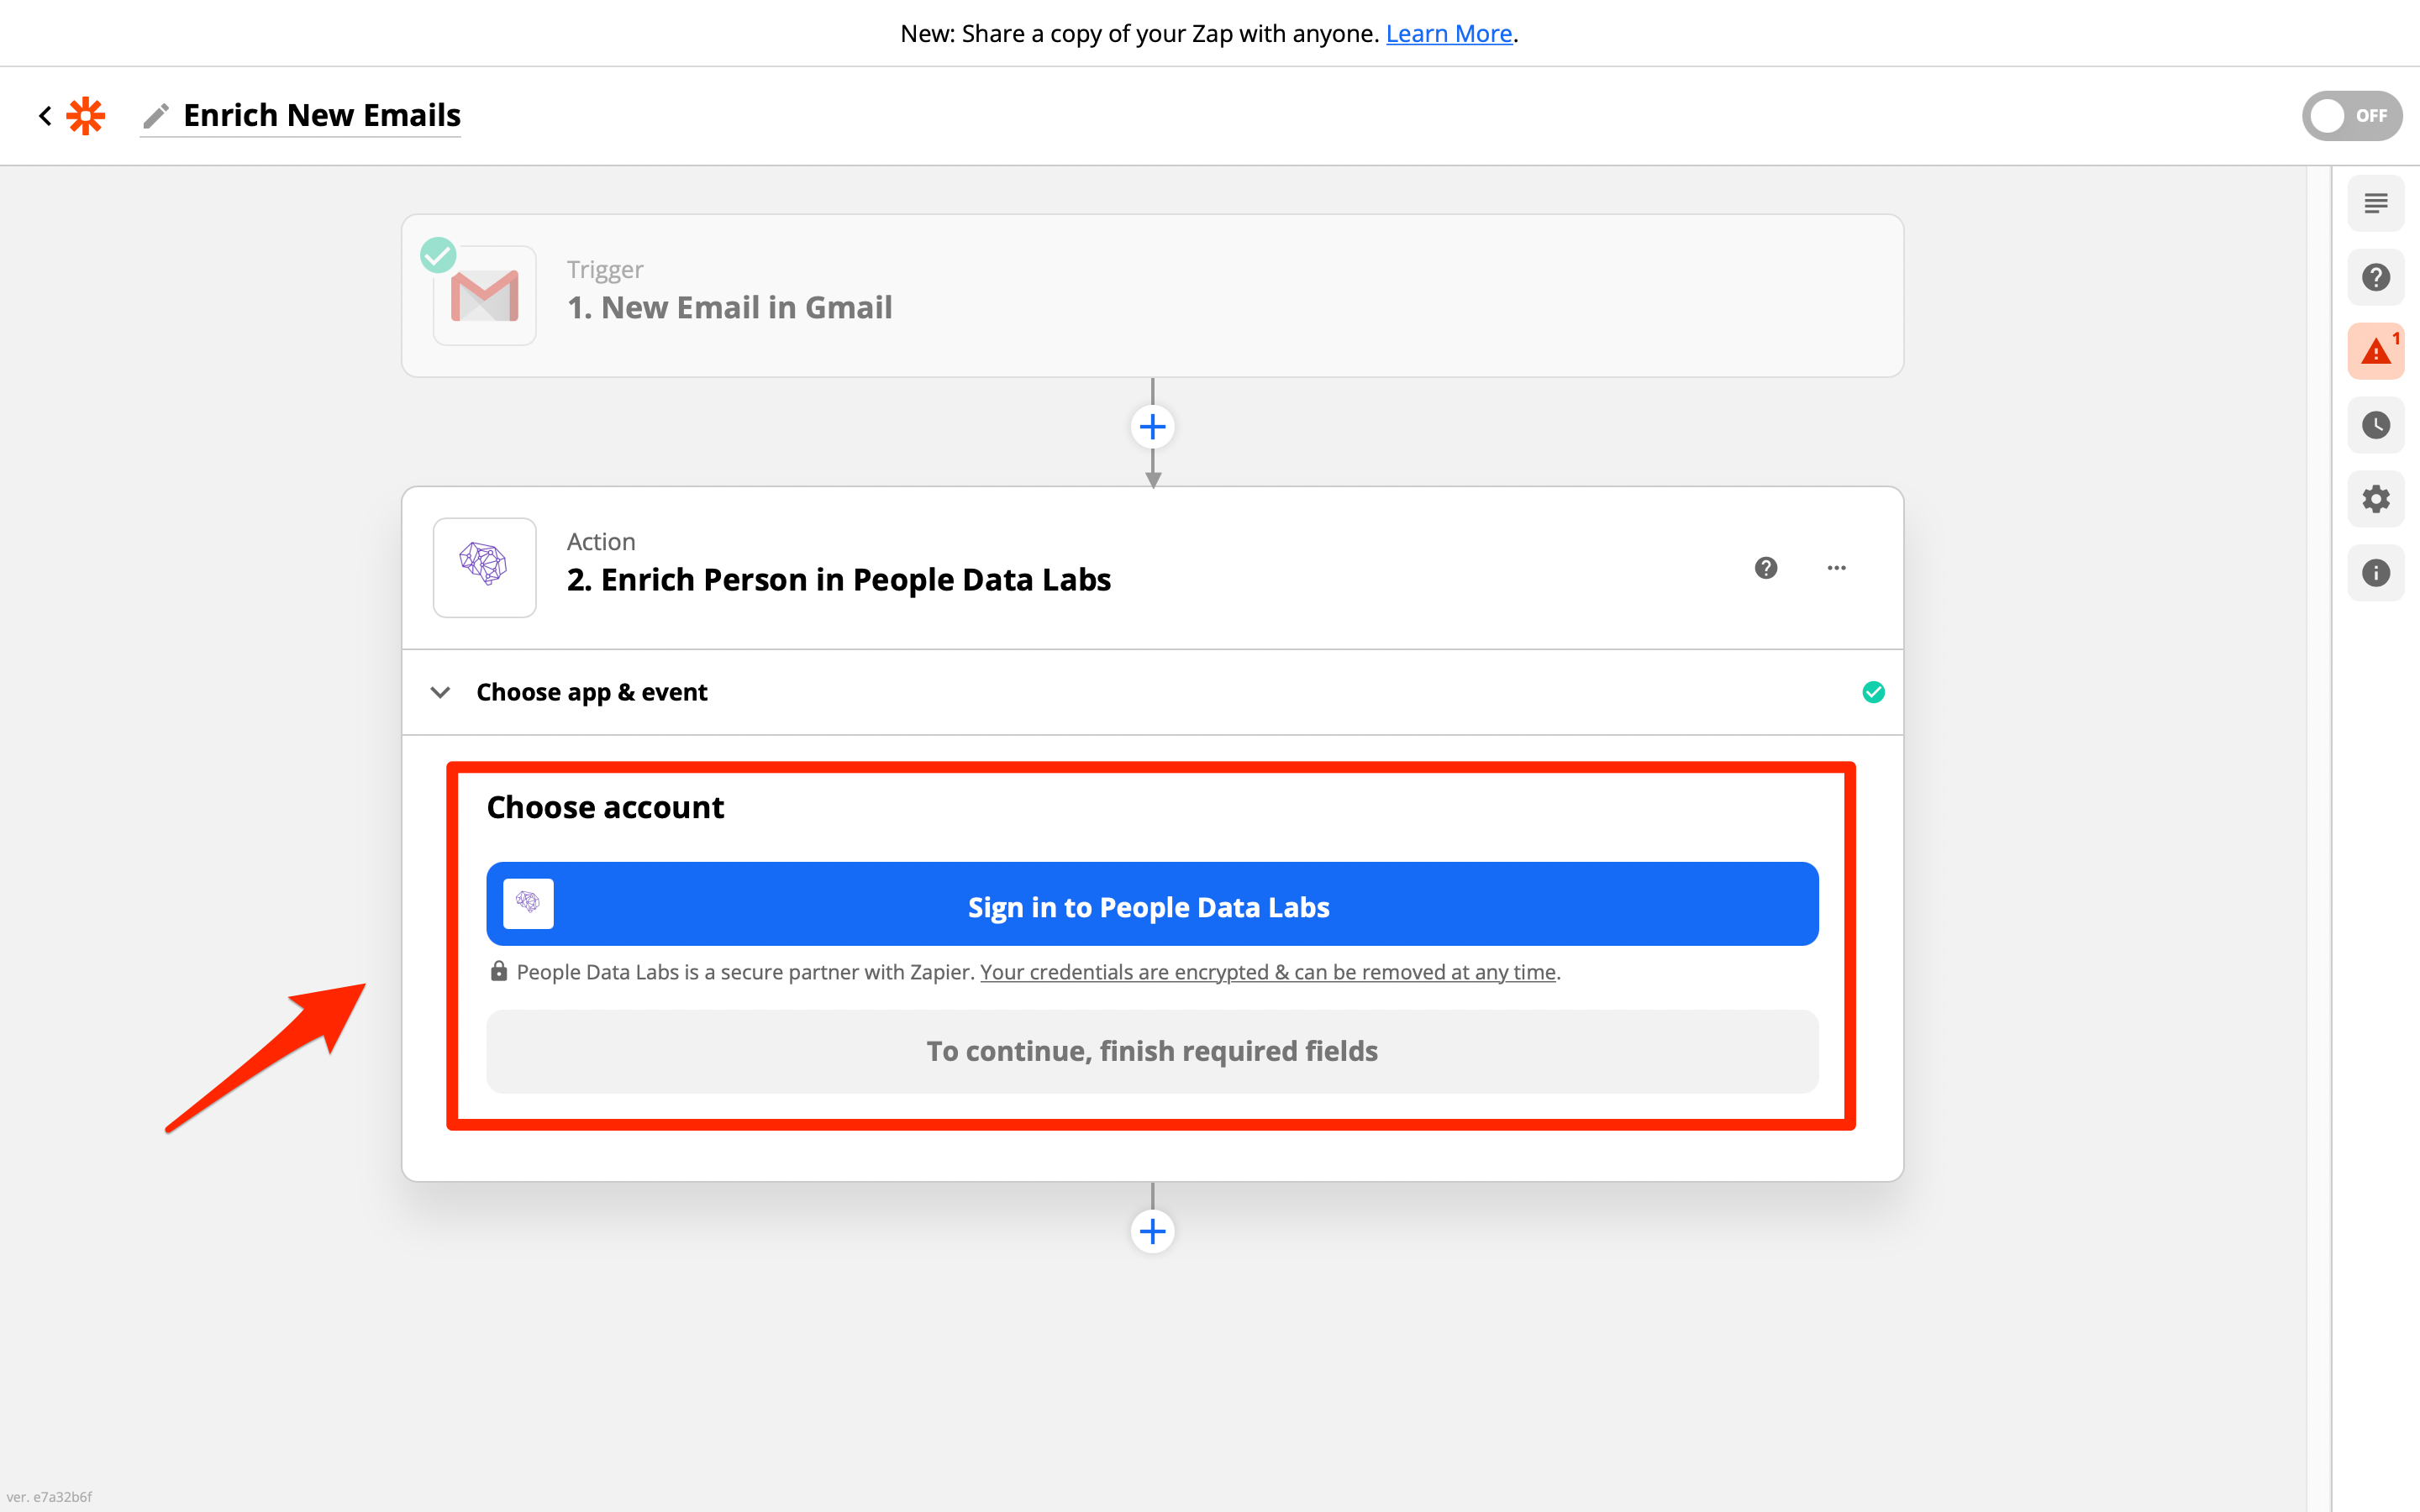Screen dimensions: 2420x1512
Task: Open the settings gear in sidebar
Action: click(2375, 499)
